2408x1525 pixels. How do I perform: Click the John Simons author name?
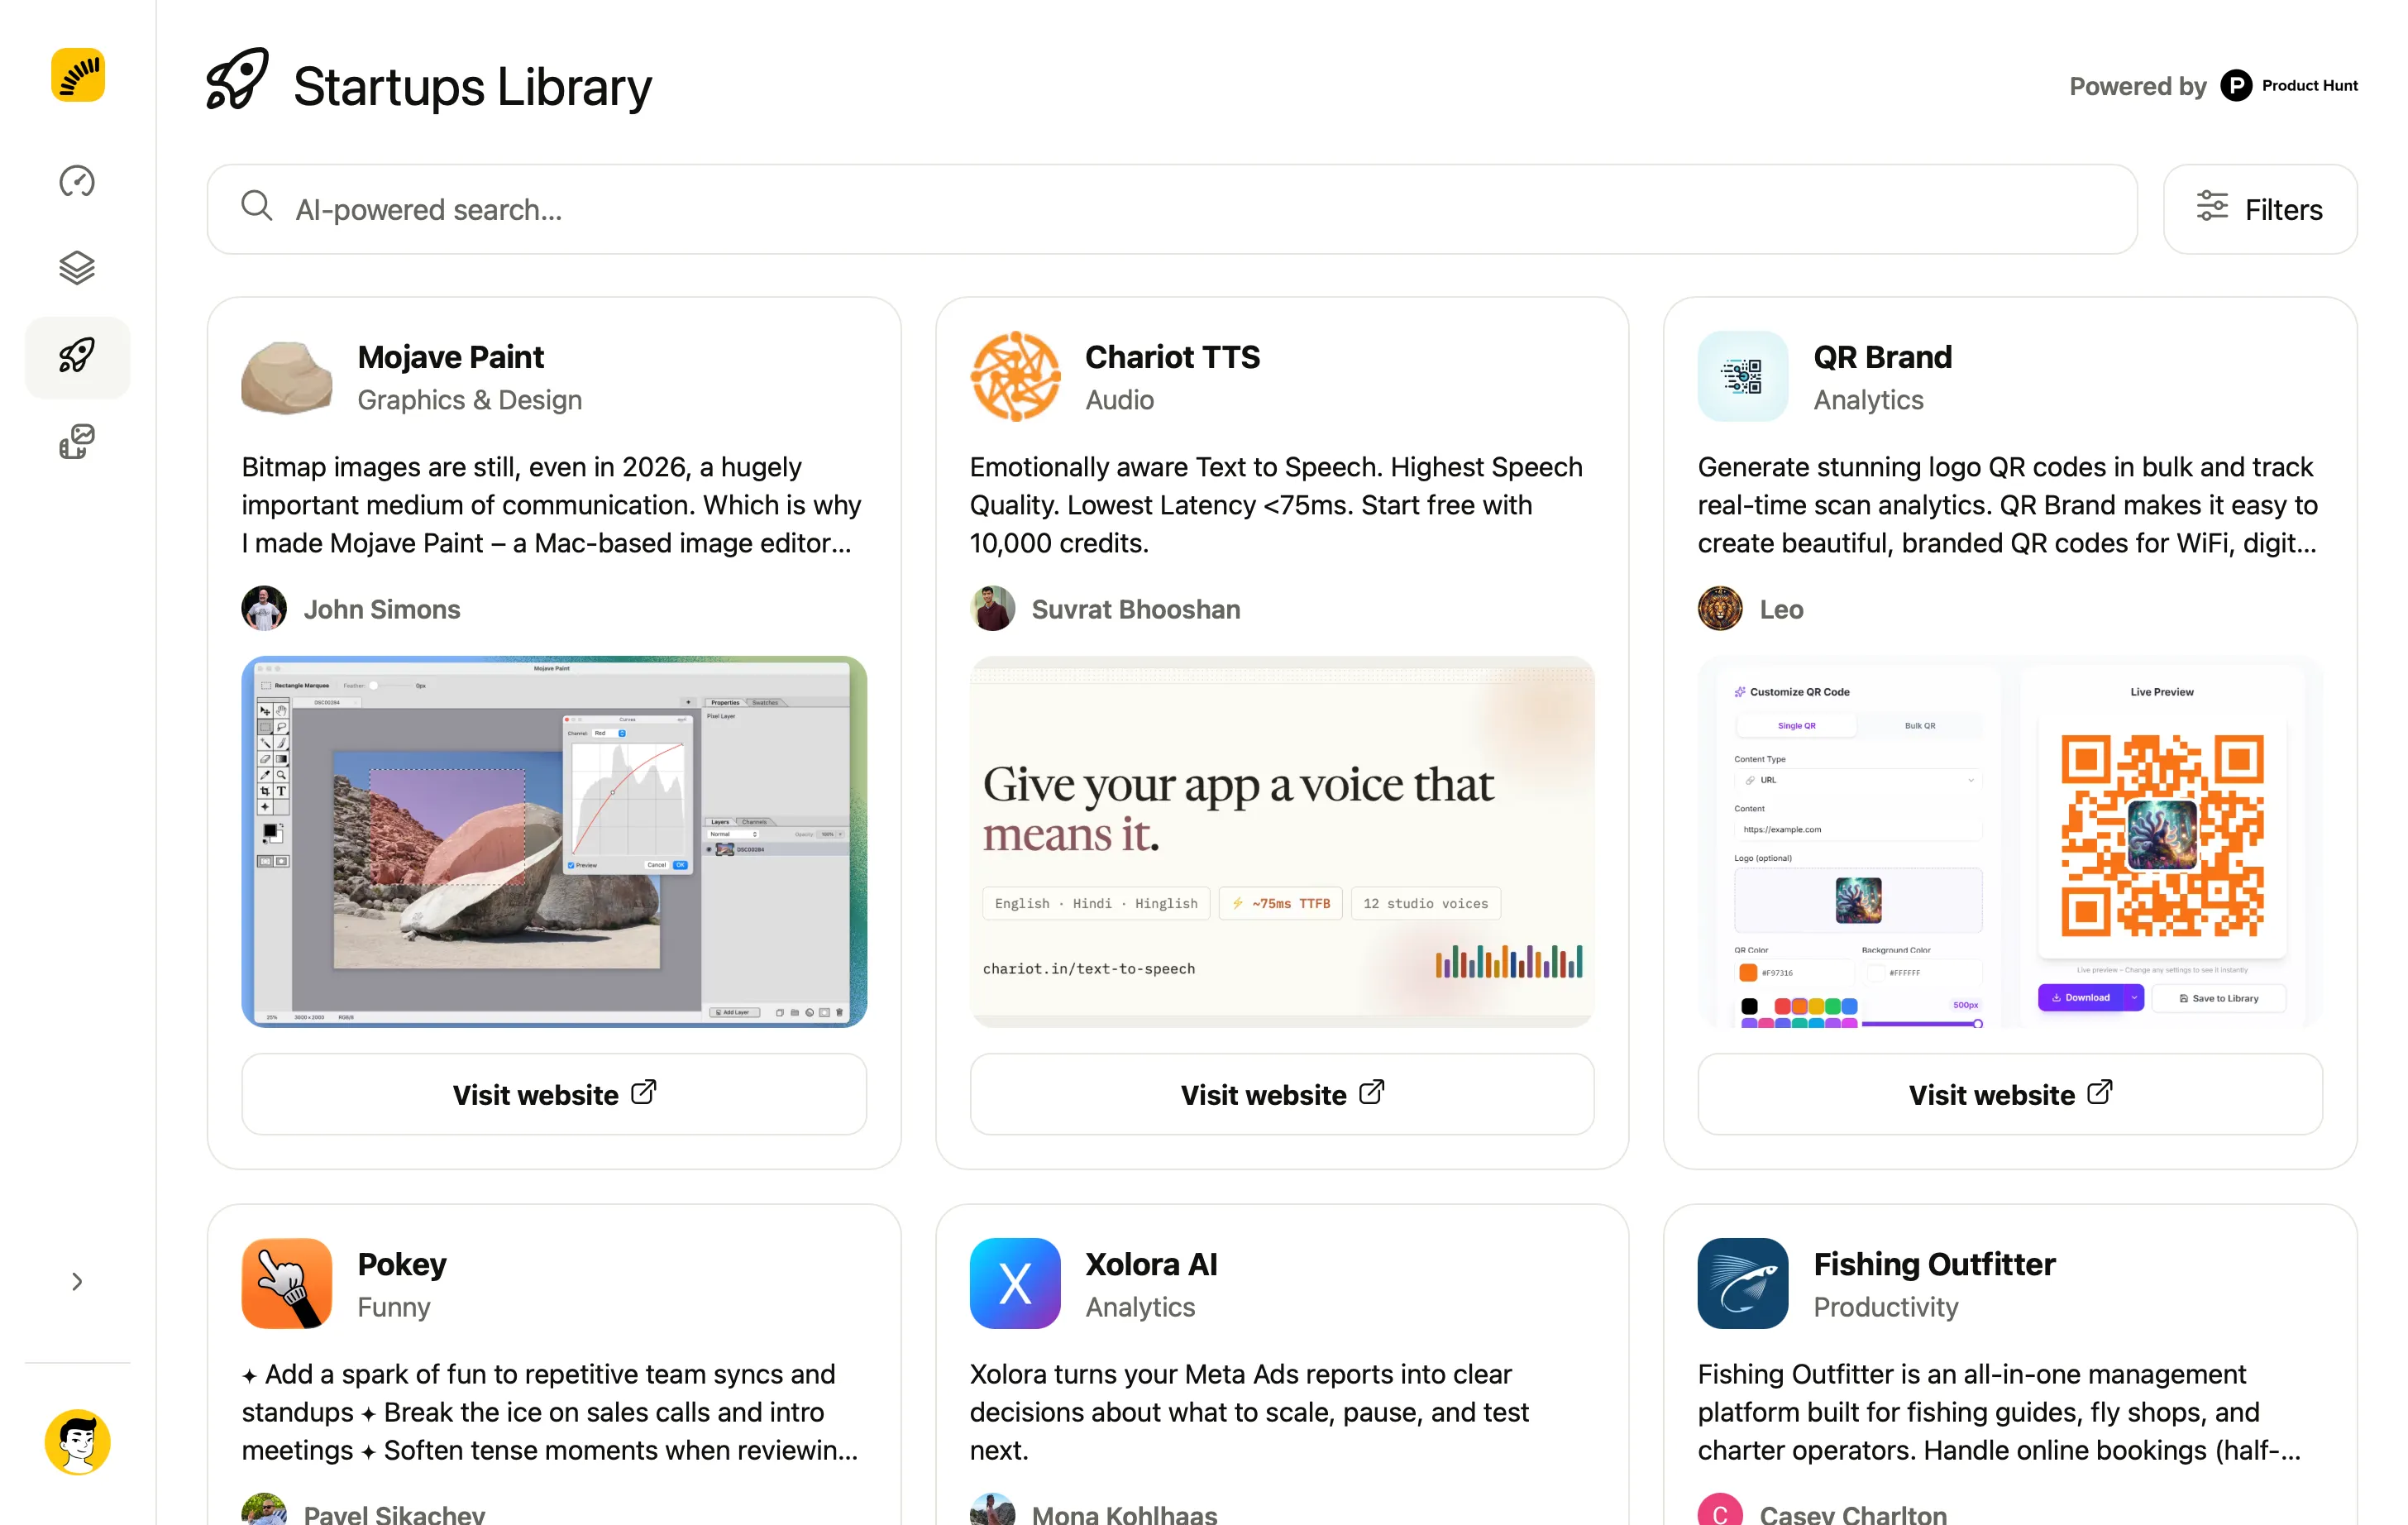[x=382, y=609]
